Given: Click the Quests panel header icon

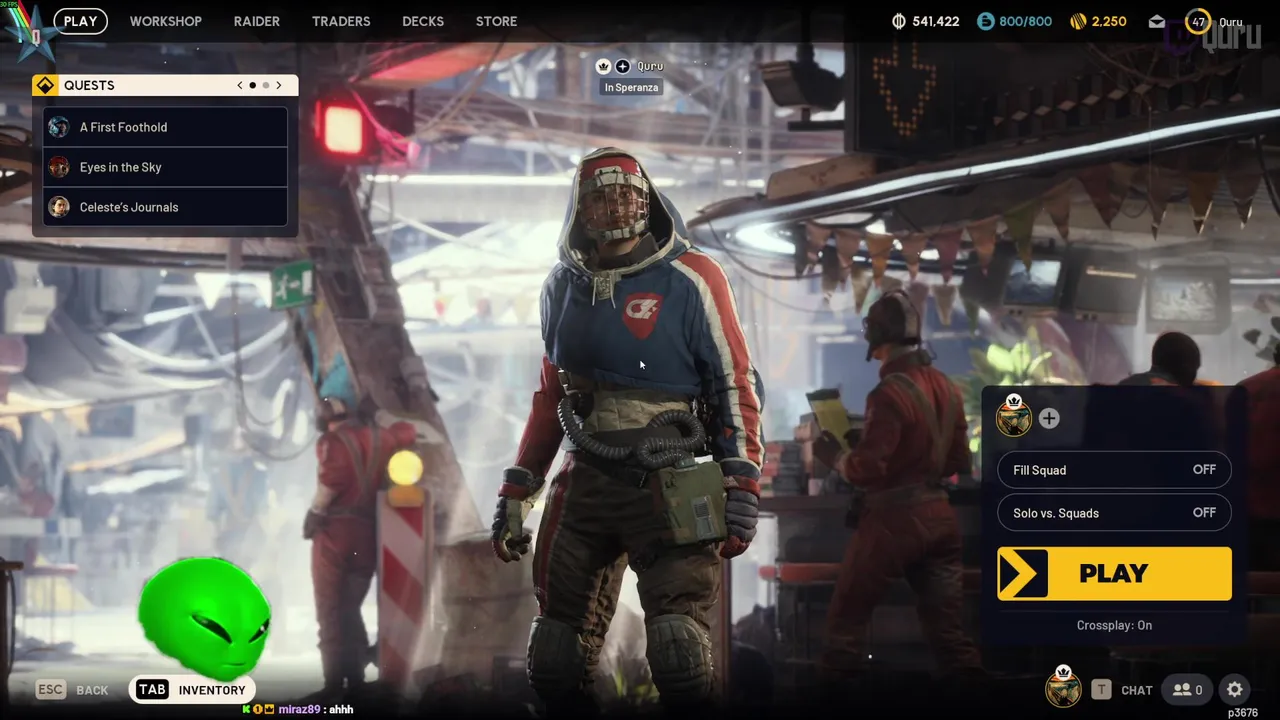Looking at the screenshot, I should (45, 85).
